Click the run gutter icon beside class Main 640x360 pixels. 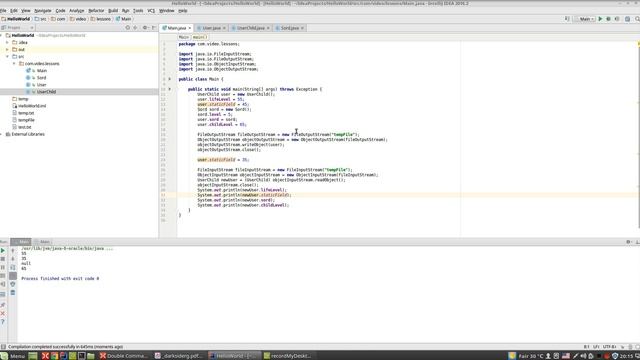coord(170,79)
